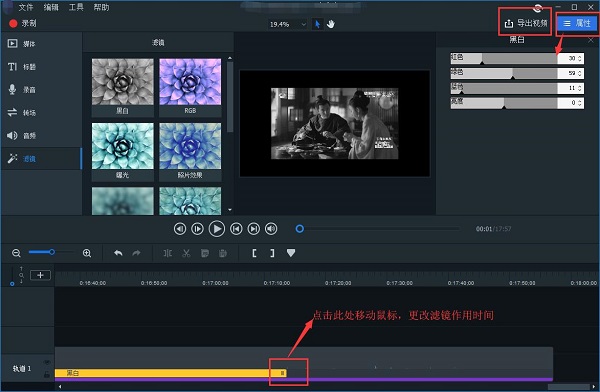Toggle visibility eye for 轨道 1
Screen dimensions: 600x392
pyautogui.click(x=47, y=362)
